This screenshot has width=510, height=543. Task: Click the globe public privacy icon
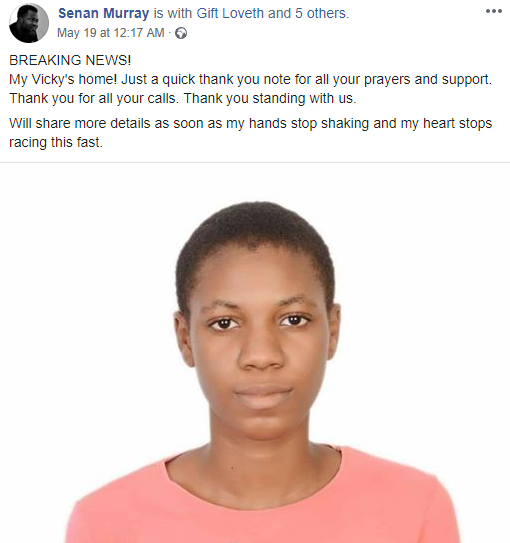181,33
